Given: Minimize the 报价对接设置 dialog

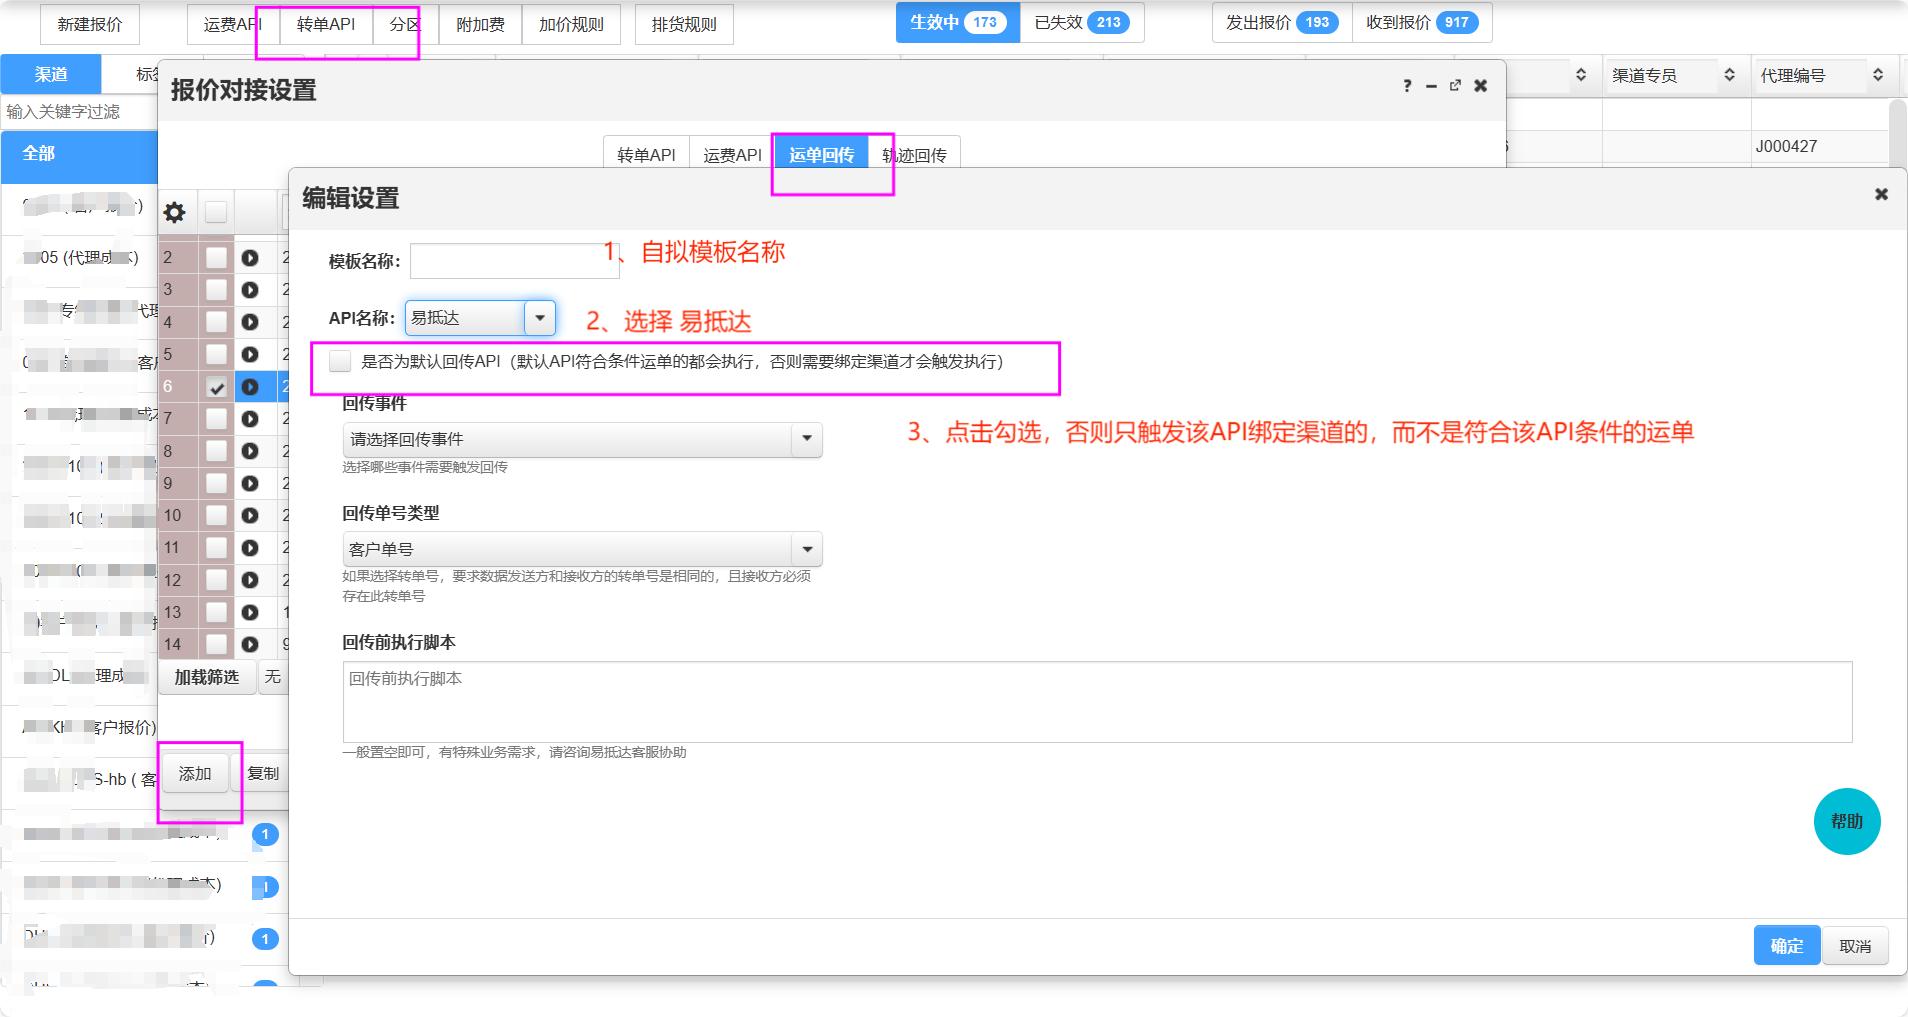Looking at the screenshot, I should coord(1431,86).
